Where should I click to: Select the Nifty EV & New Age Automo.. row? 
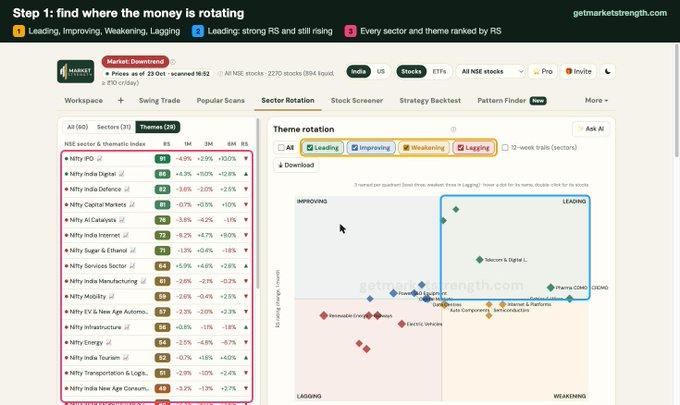point(157,312)
